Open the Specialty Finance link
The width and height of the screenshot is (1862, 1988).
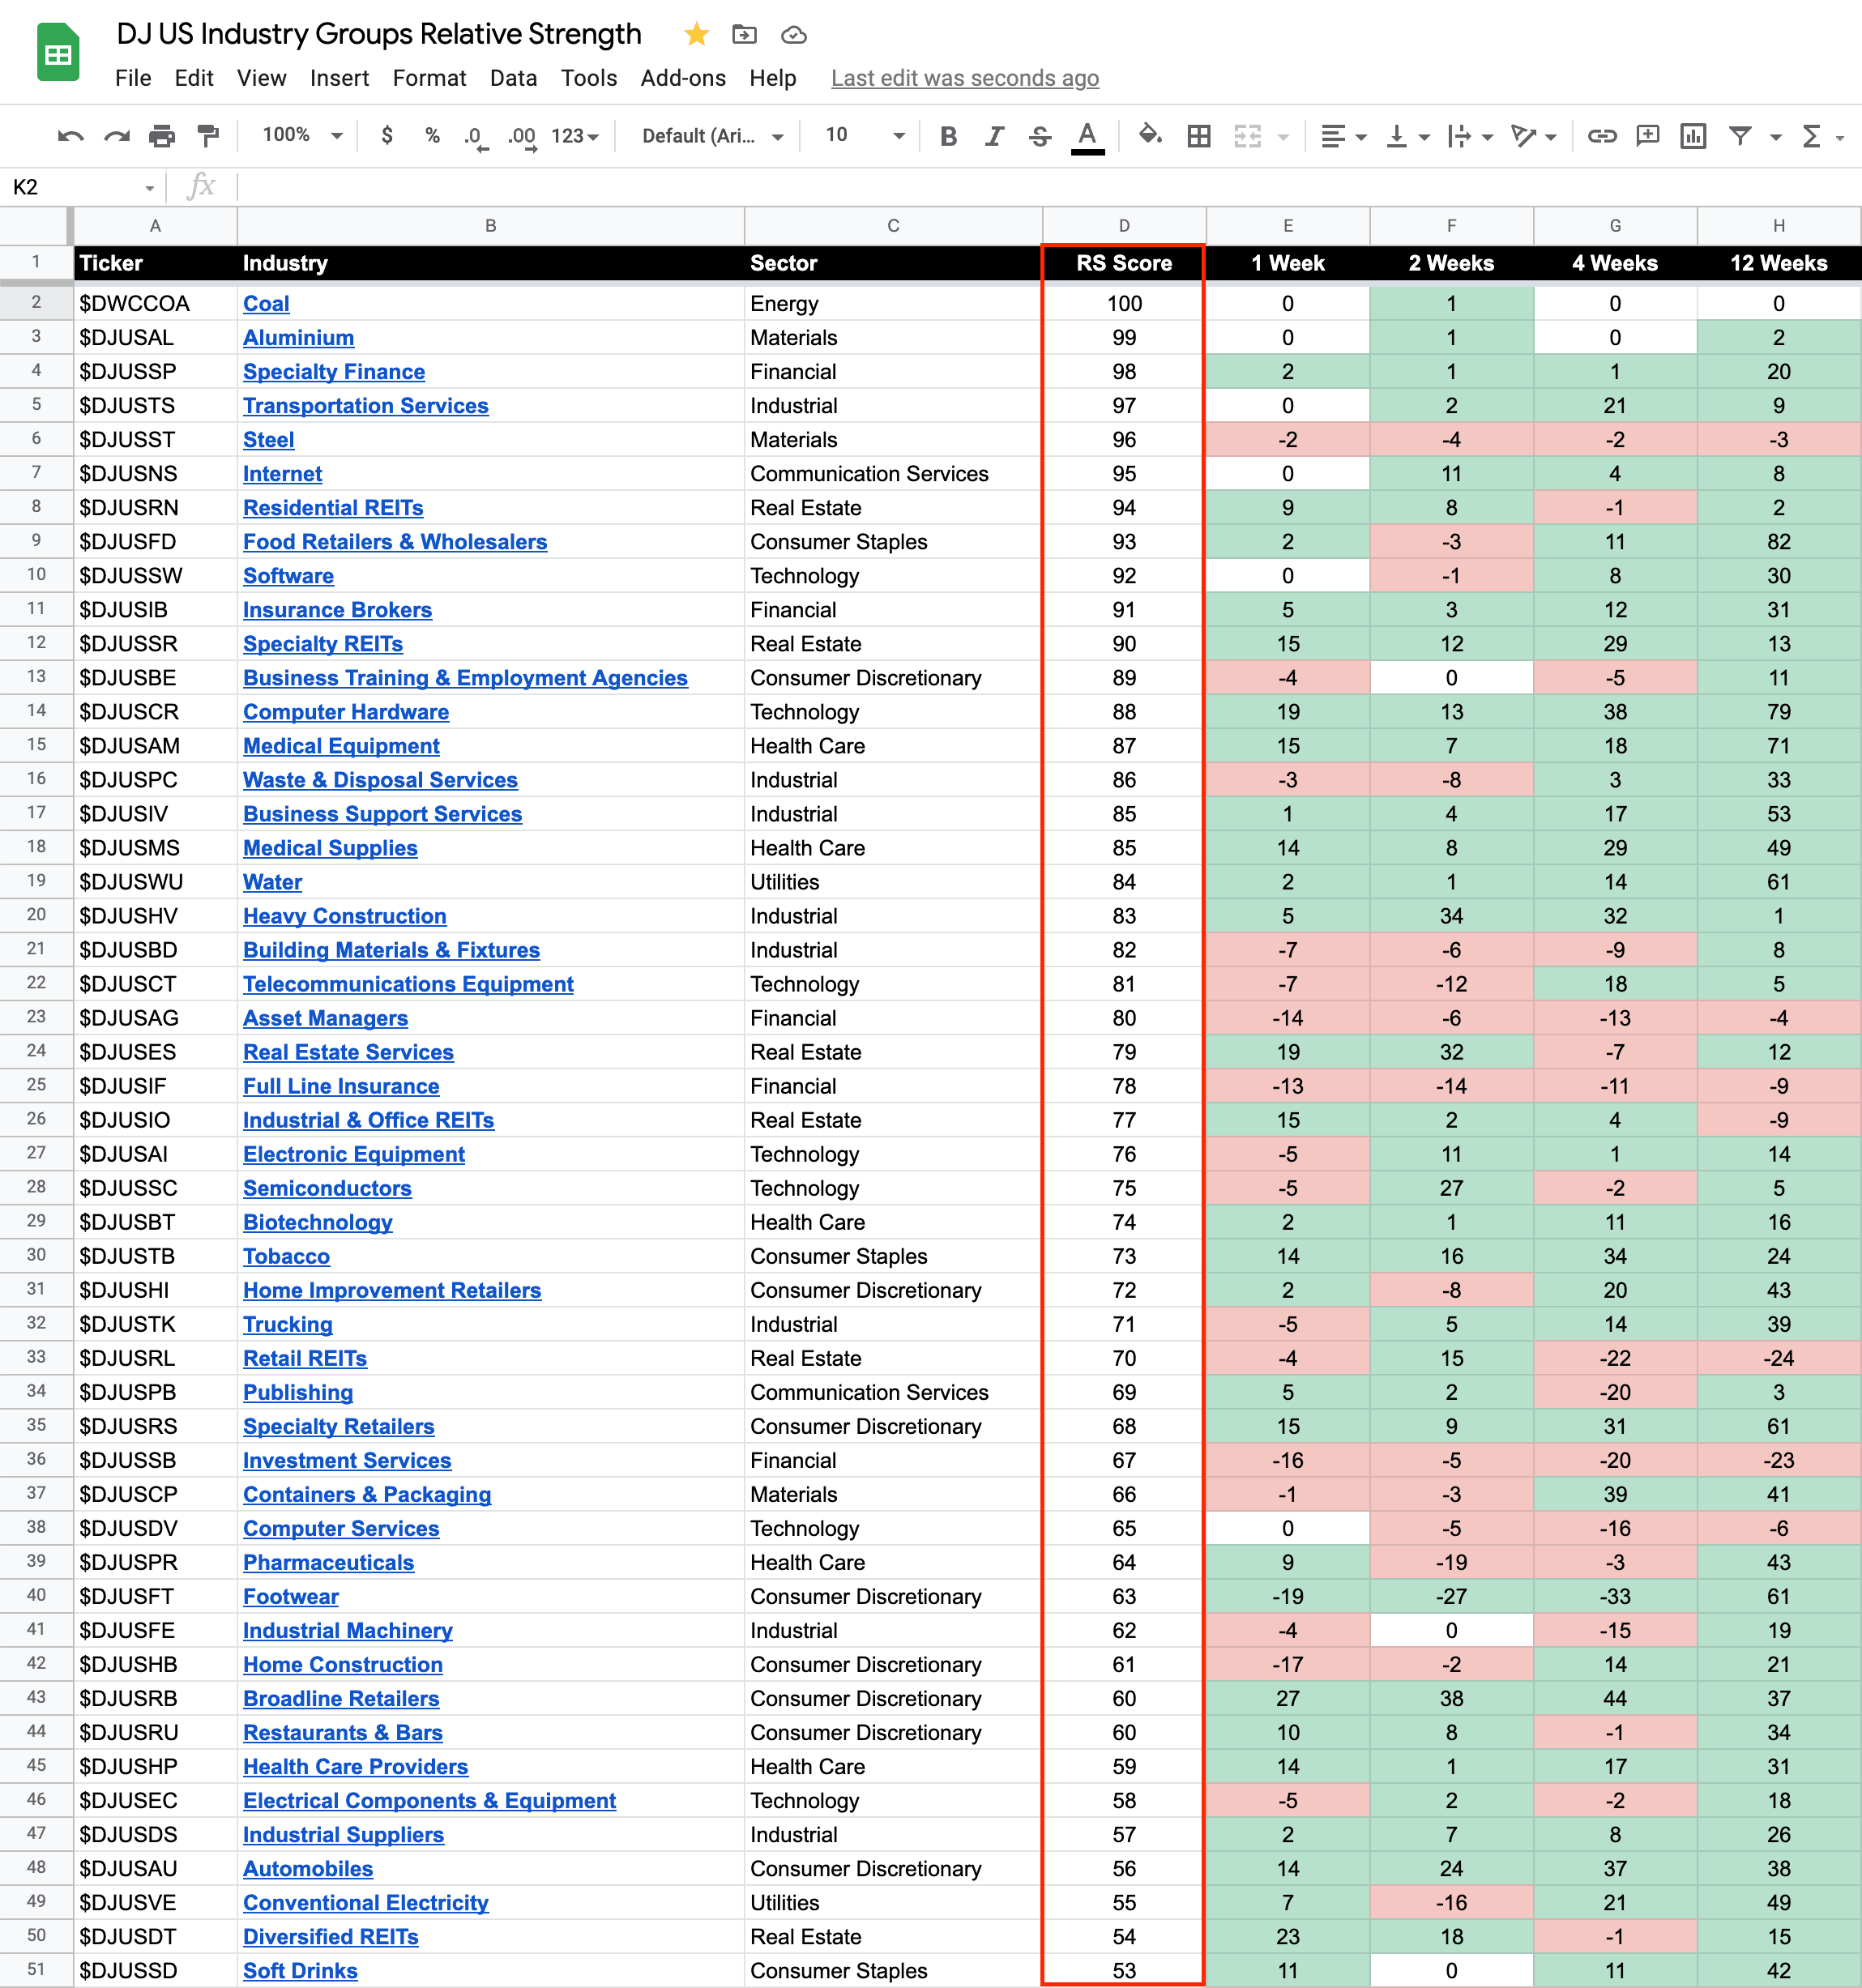click(x=334, y=372)
